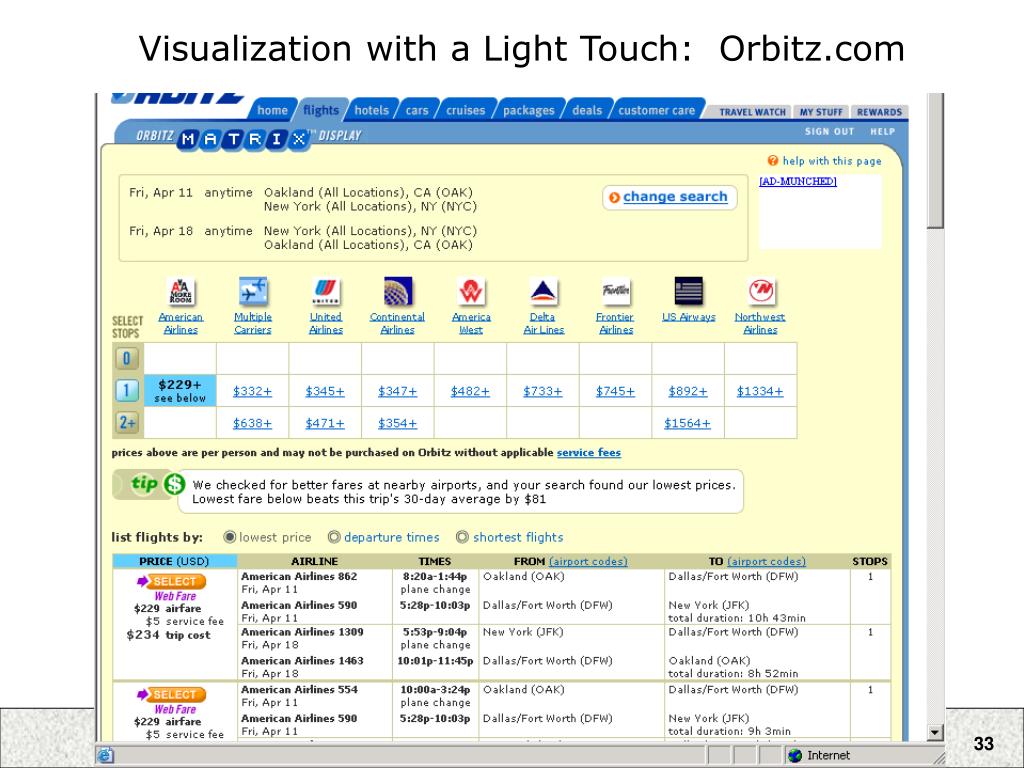The height and width of the screenshot is (768, 1024).
Task: Open the $332+ Multiple Carriers fare
Action: tap(252, 391)
